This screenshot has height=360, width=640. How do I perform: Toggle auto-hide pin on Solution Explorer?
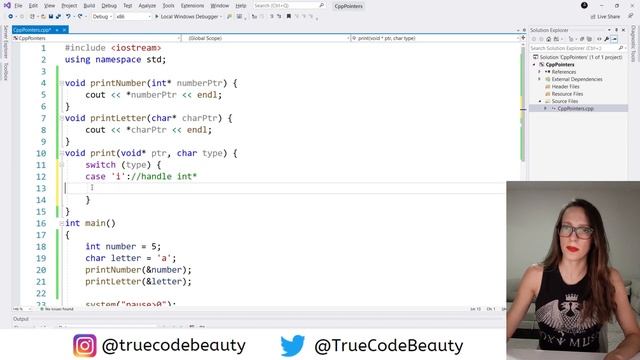(616, 30)
